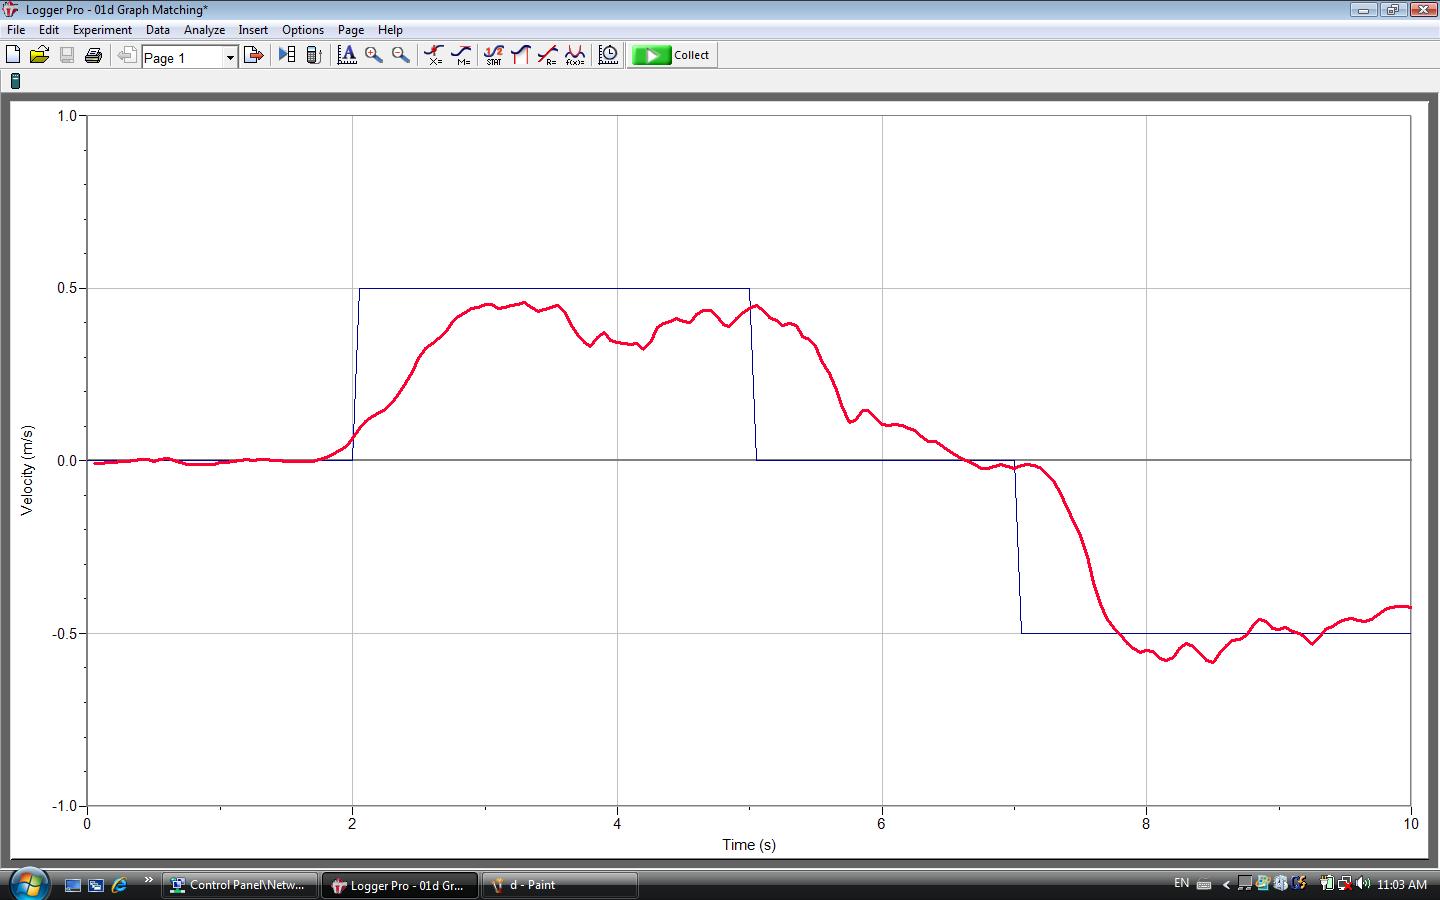Show statistics for the data
The height and width of the screenshot is (900, 1440).
494,55
